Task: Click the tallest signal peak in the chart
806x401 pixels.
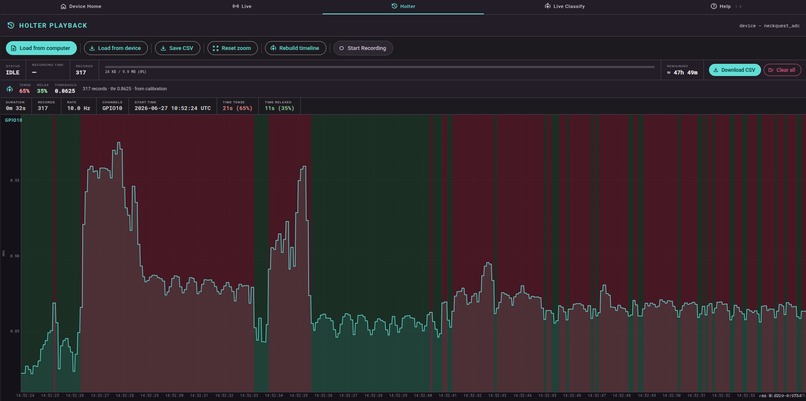Action: [x=119, y=143]
